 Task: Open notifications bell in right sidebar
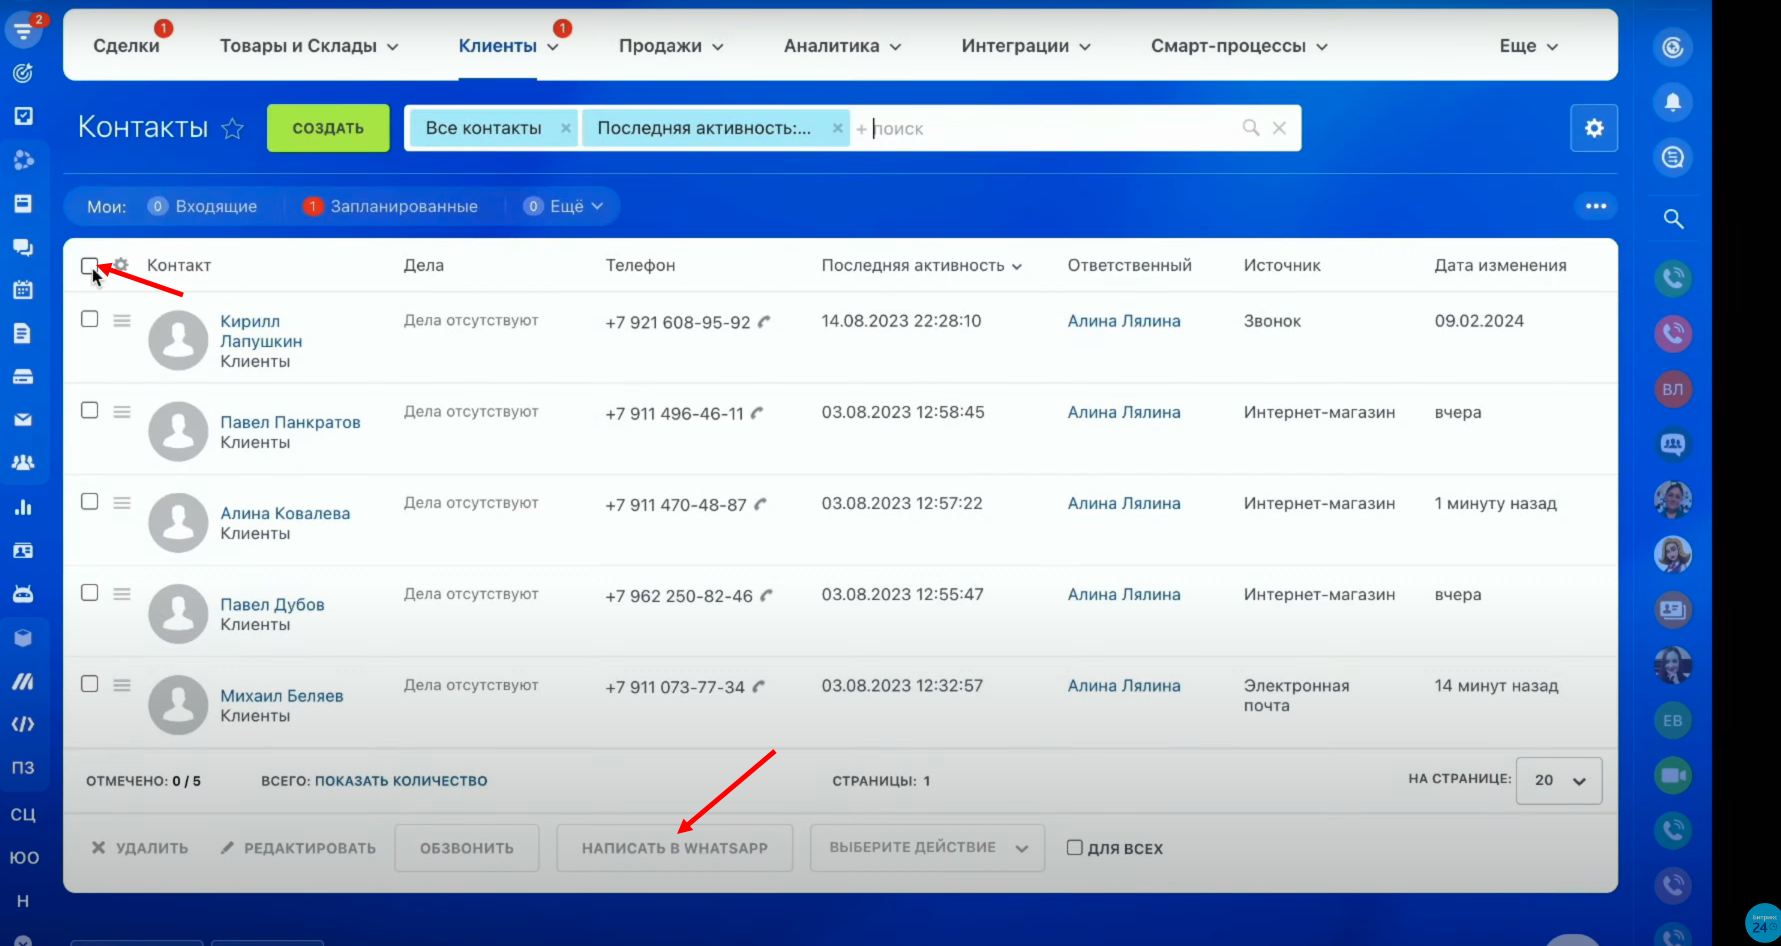1673,102
